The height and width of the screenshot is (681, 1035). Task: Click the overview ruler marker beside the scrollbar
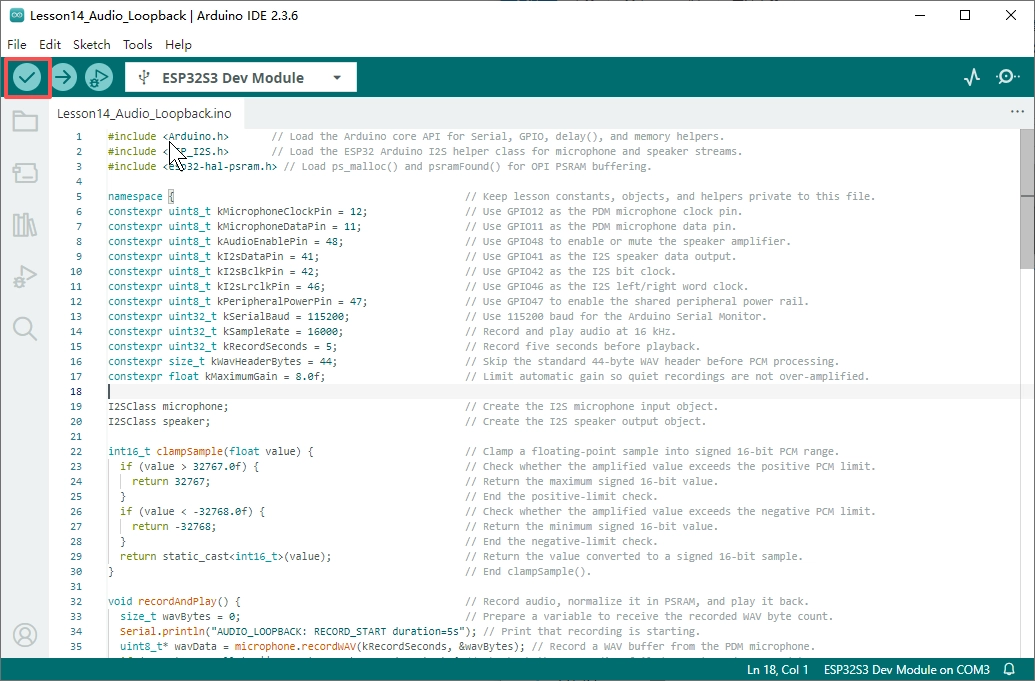(x=1027, y=196)
